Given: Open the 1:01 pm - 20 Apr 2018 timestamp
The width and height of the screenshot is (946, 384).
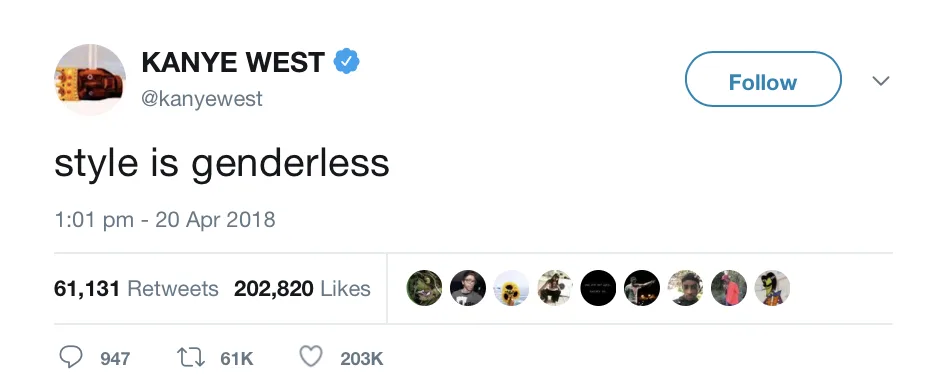Looking at the screenshot, I should [165, 219].
